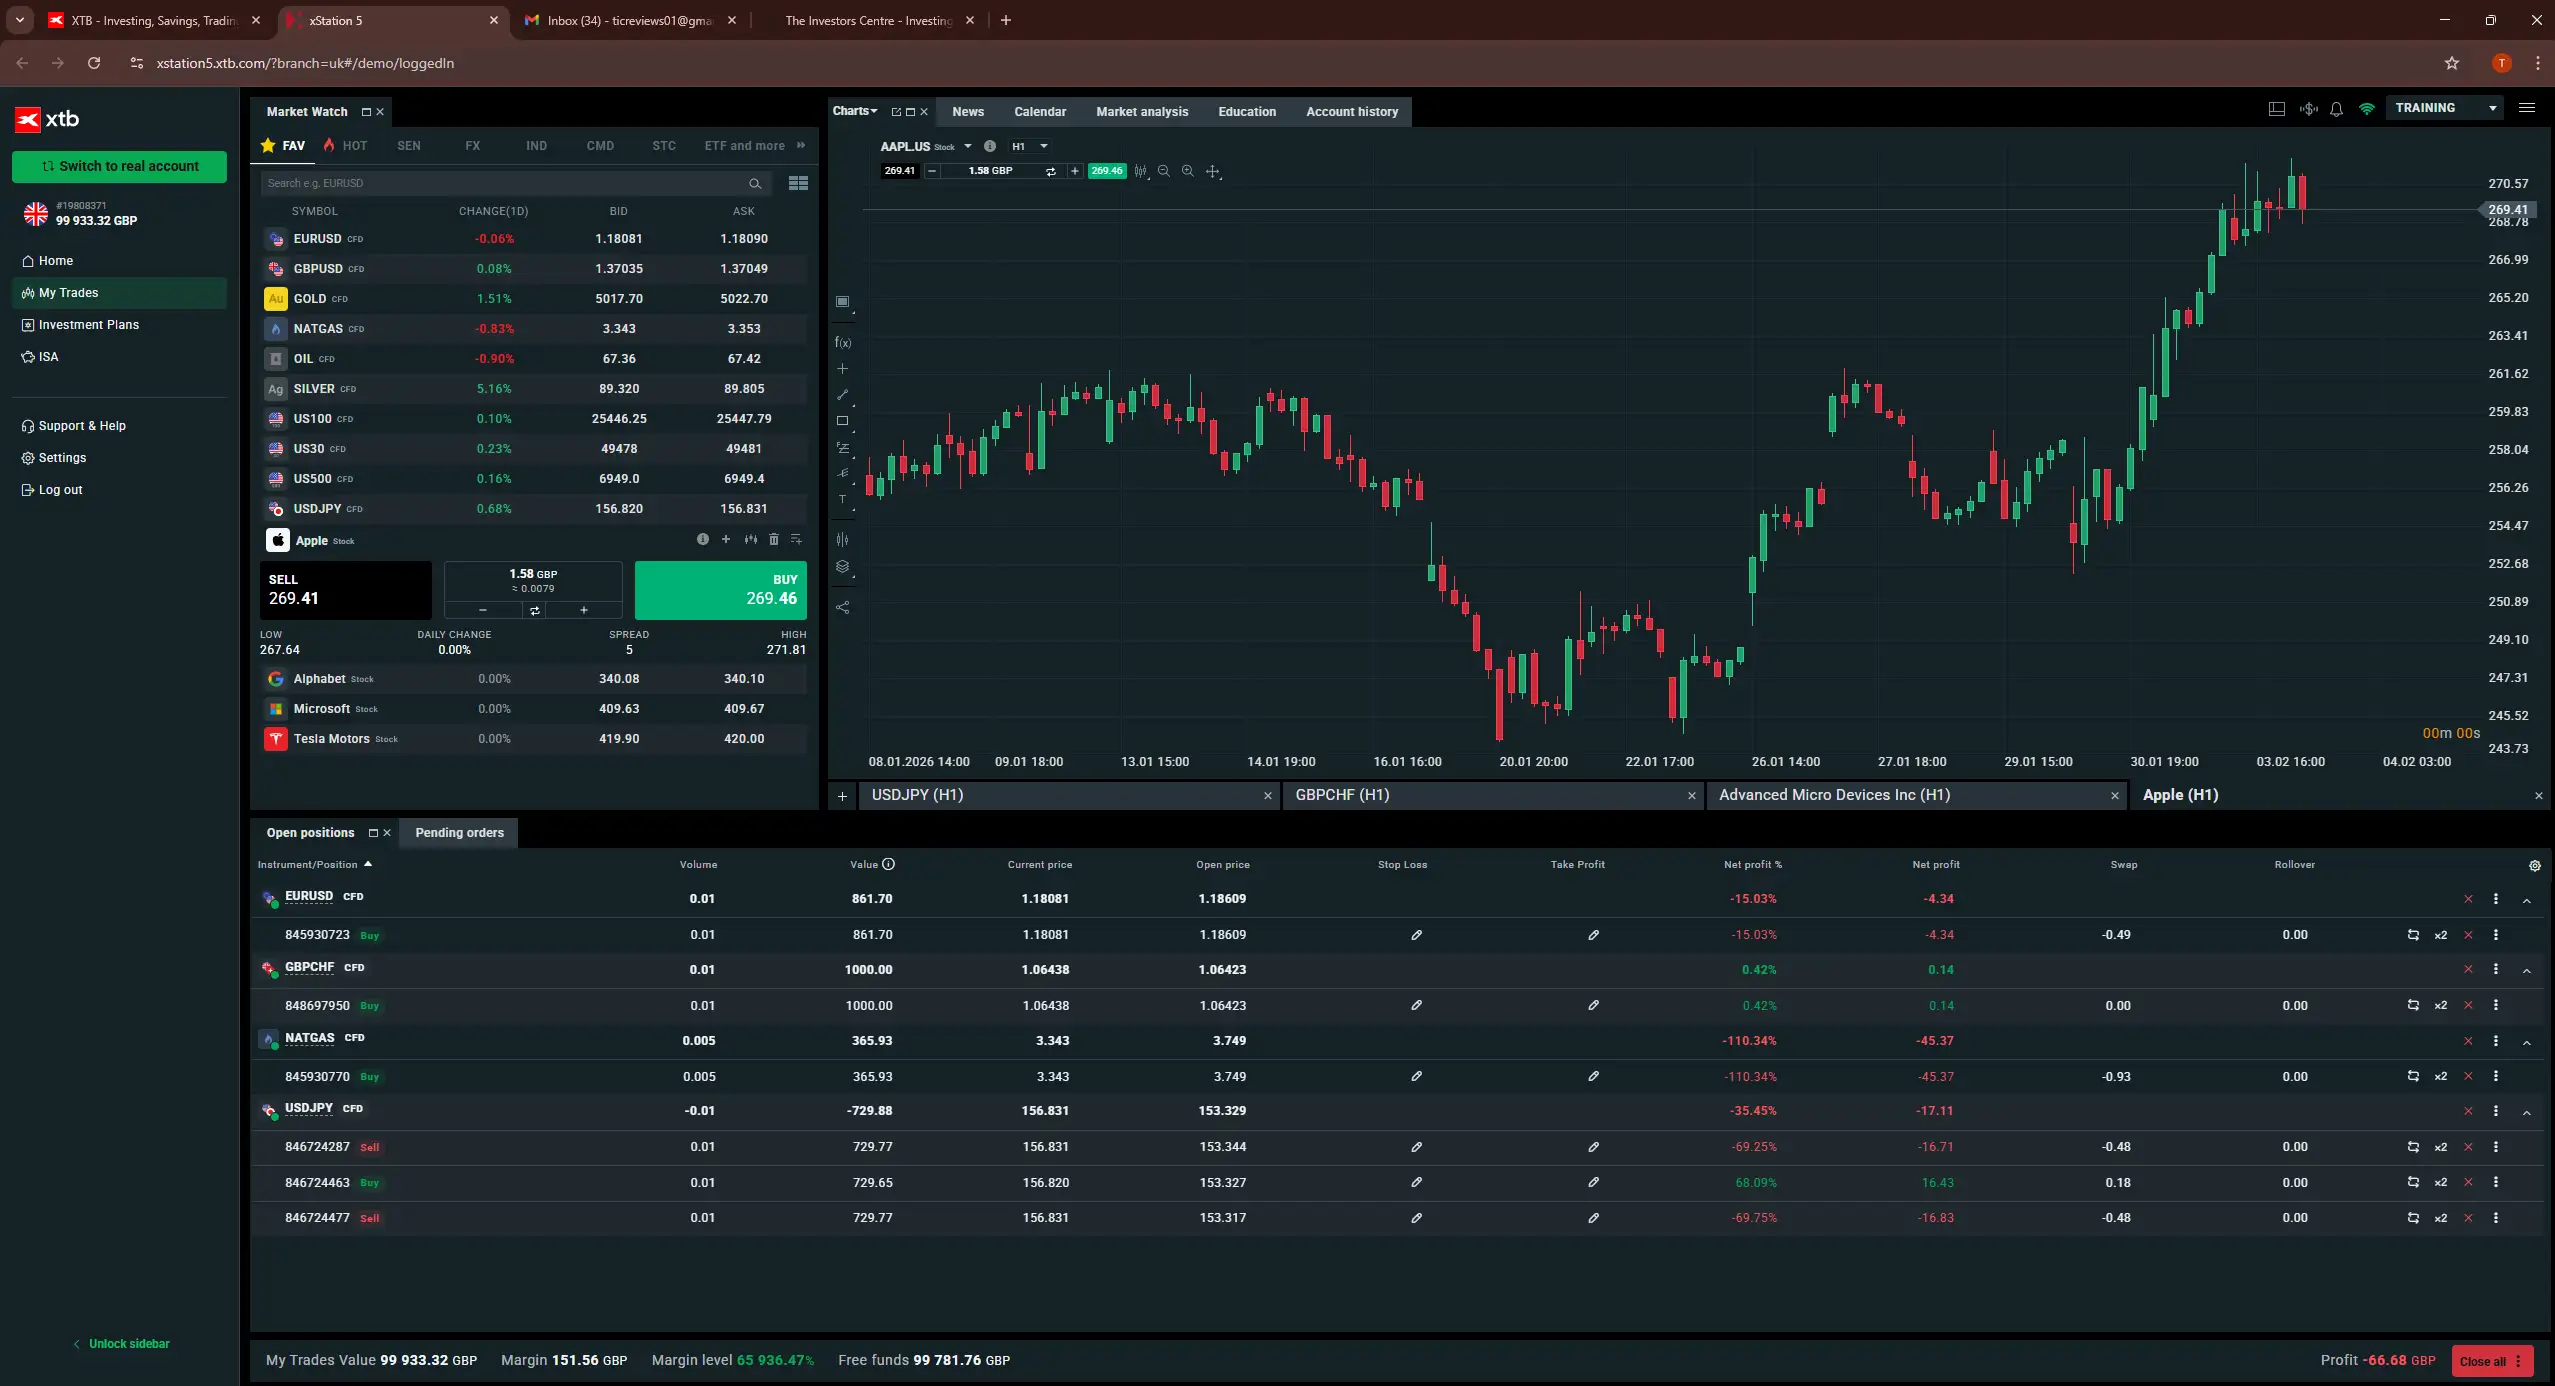Open the Fibonacci drawing tool
Screen dimensions: 2555x1386
pyautogui.click(x=843, y=448)
